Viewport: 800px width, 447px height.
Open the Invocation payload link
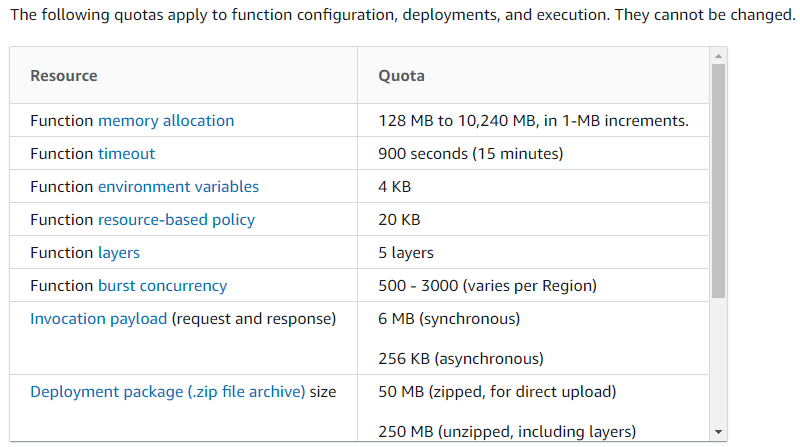click(98, 319)
